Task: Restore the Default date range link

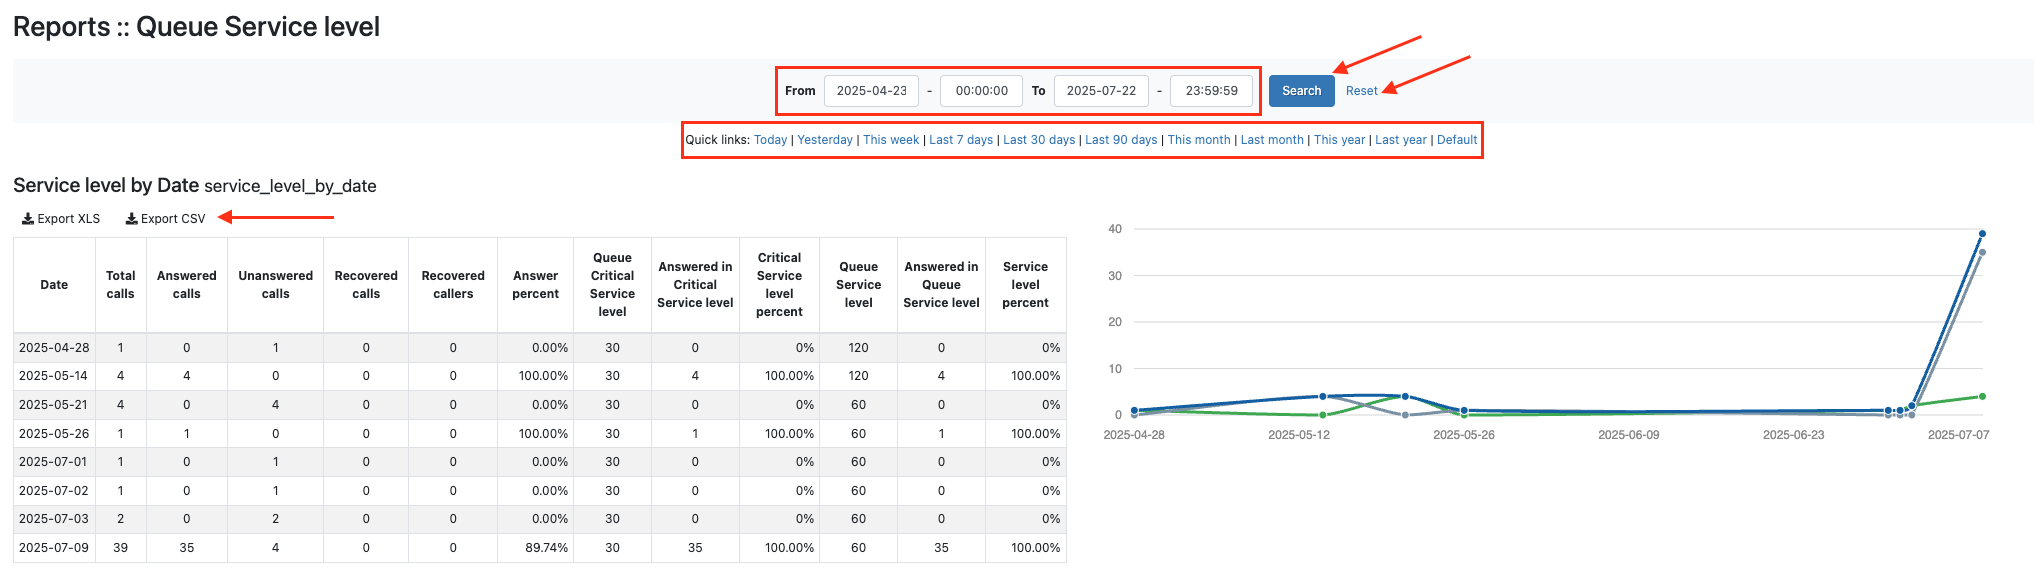Action: [1457, 140]
